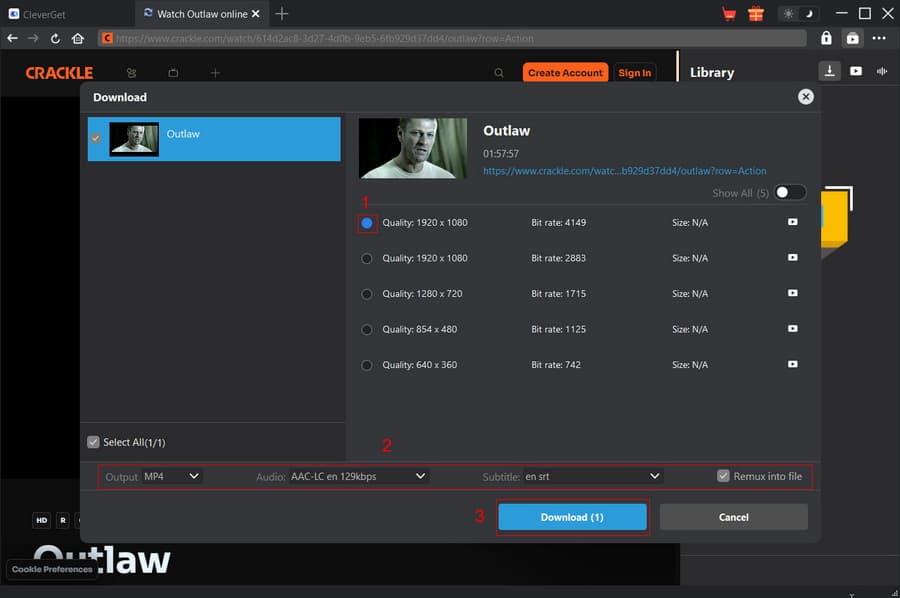Viewport: 900px width, 598px height.
Task: Uncheck the Remux into file checkbox
Action: click(724, 476)
